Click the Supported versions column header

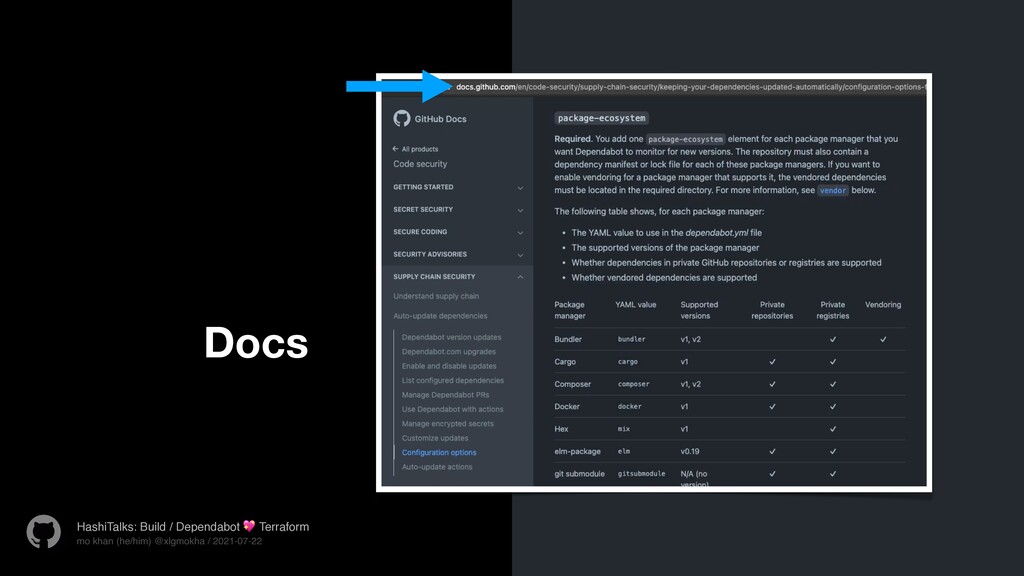tap(699, 310)
